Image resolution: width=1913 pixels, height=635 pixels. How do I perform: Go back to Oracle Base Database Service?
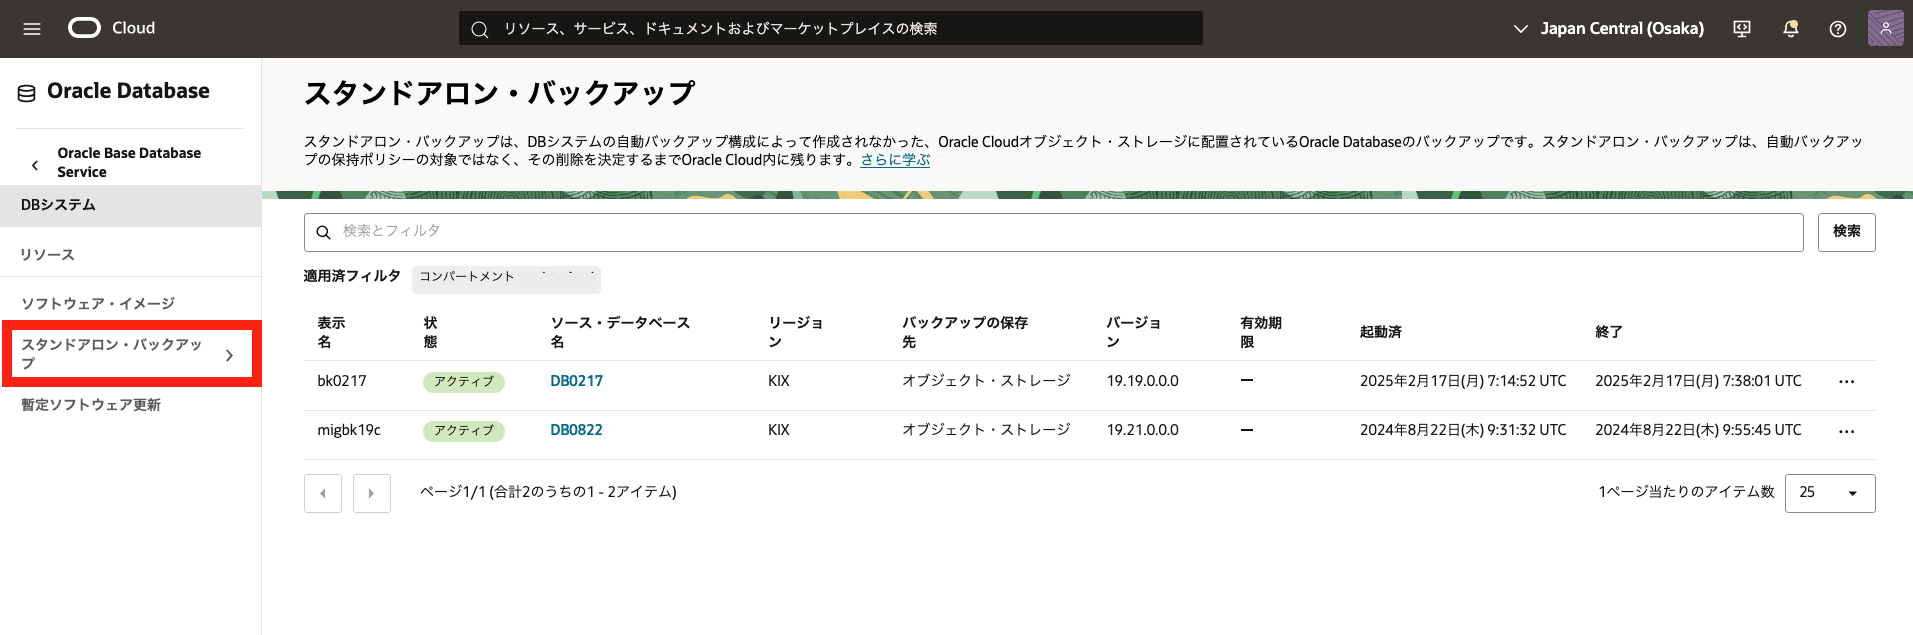point(36,165)
